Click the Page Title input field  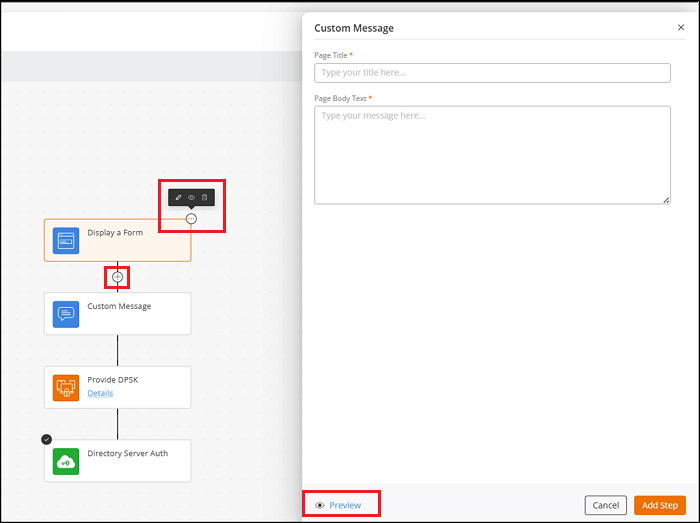pyautogui.click(x=492, y=73)
